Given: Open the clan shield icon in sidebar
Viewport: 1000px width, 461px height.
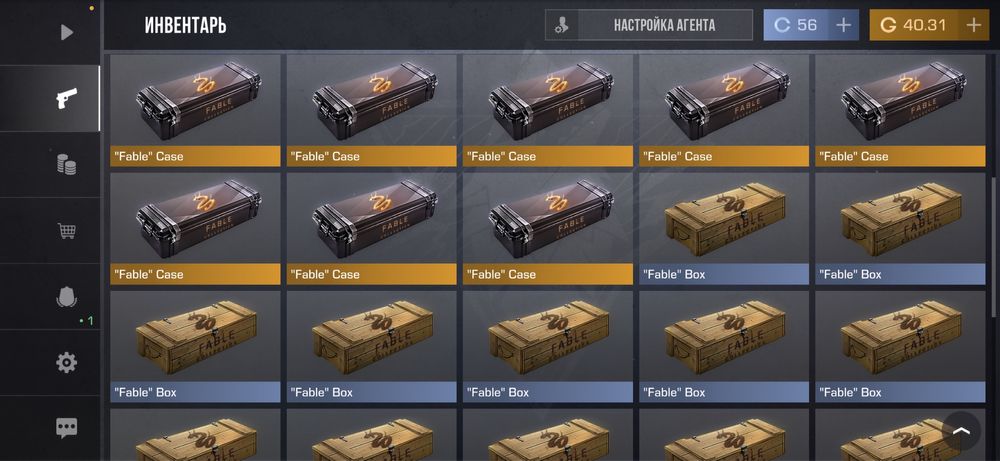Looking at the screenshot, I should 66,296.
